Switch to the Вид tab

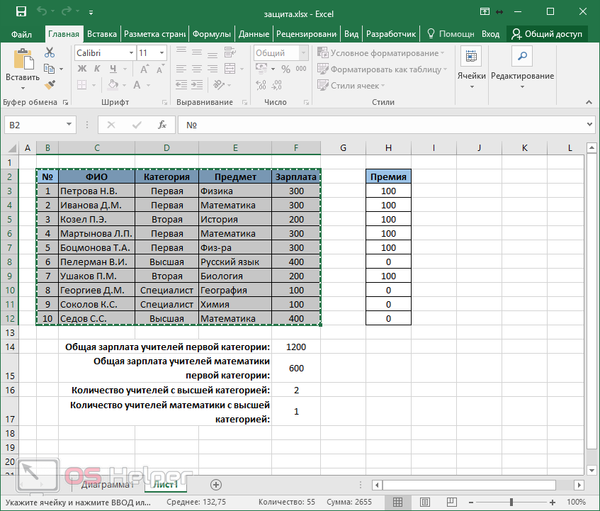pyautogui.click(x=351, y=34)
